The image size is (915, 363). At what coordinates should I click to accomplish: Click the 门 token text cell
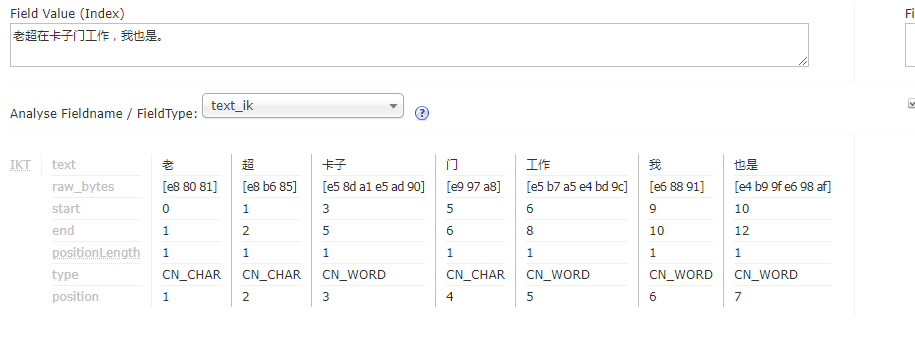[452, 165]
